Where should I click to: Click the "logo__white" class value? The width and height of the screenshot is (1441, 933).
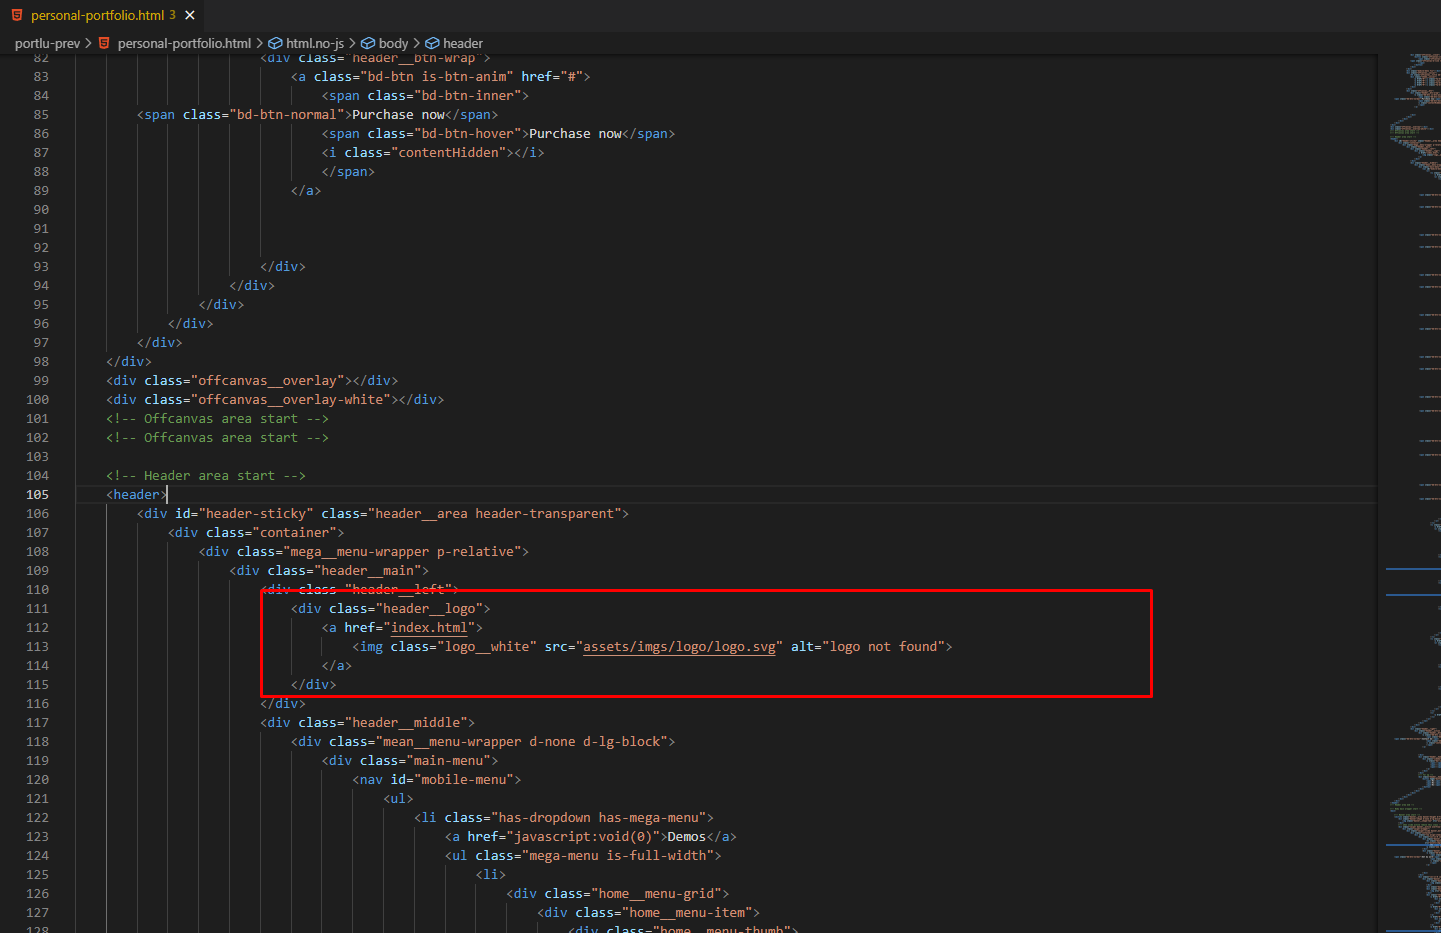point(487,647)
